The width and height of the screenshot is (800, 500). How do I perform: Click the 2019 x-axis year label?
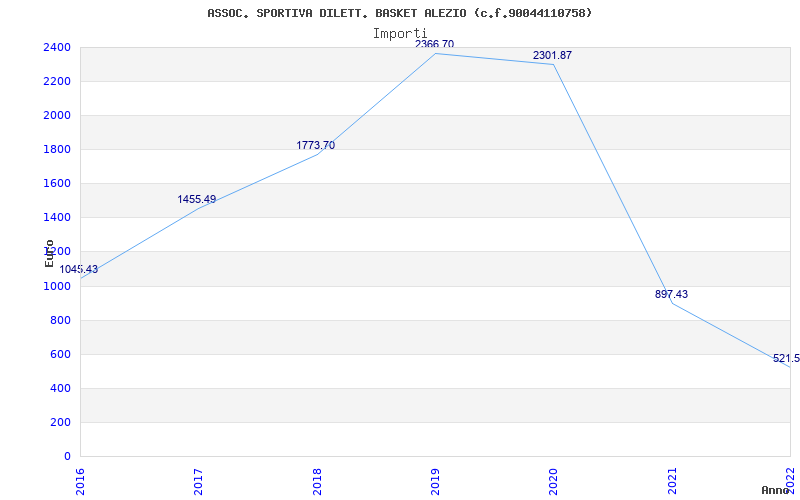point(435,481)
